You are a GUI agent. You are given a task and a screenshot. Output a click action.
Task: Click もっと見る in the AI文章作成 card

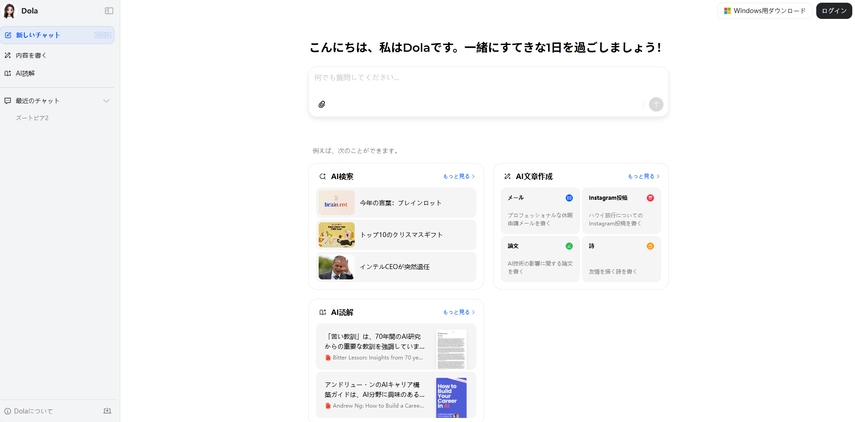pos(643,177)
